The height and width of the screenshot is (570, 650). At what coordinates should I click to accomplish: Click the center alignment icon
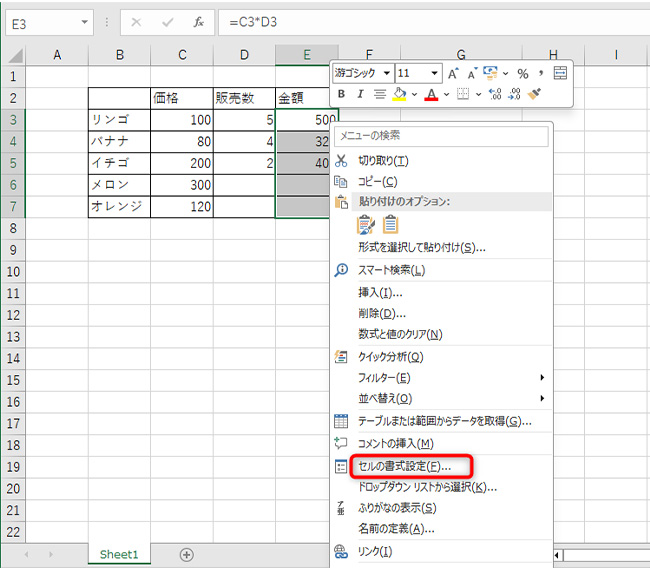coord(380,94)
